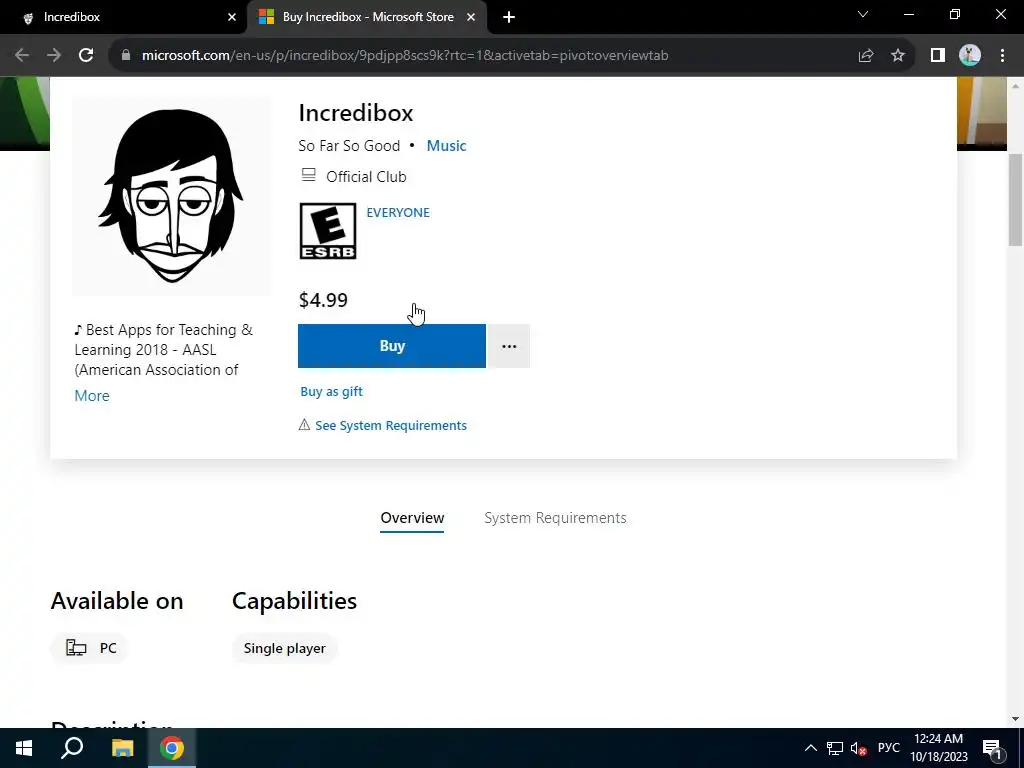The width and height of the screenshot is (1024, 768).
Task: Toggle the browser side panel
Action: pos(938,56)
